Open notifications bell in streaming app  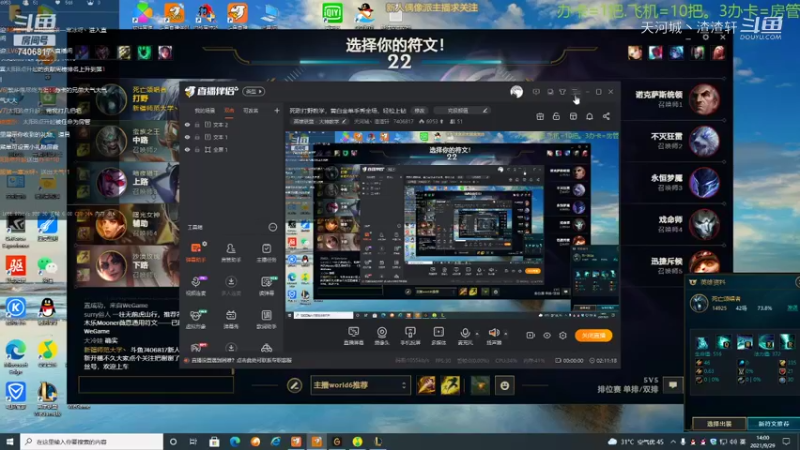589,116
